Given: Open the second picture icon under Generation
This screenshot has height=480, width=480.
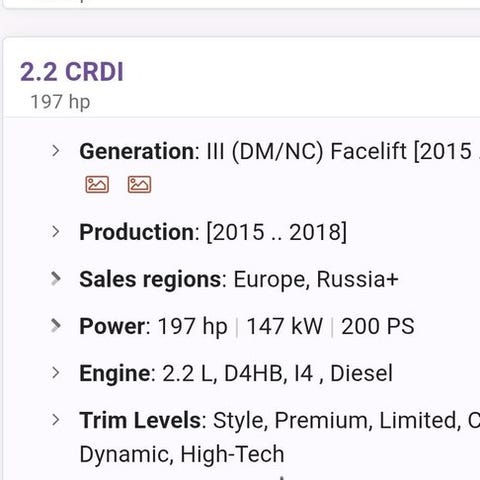Looking at the screenshot, I should point(139,184).
